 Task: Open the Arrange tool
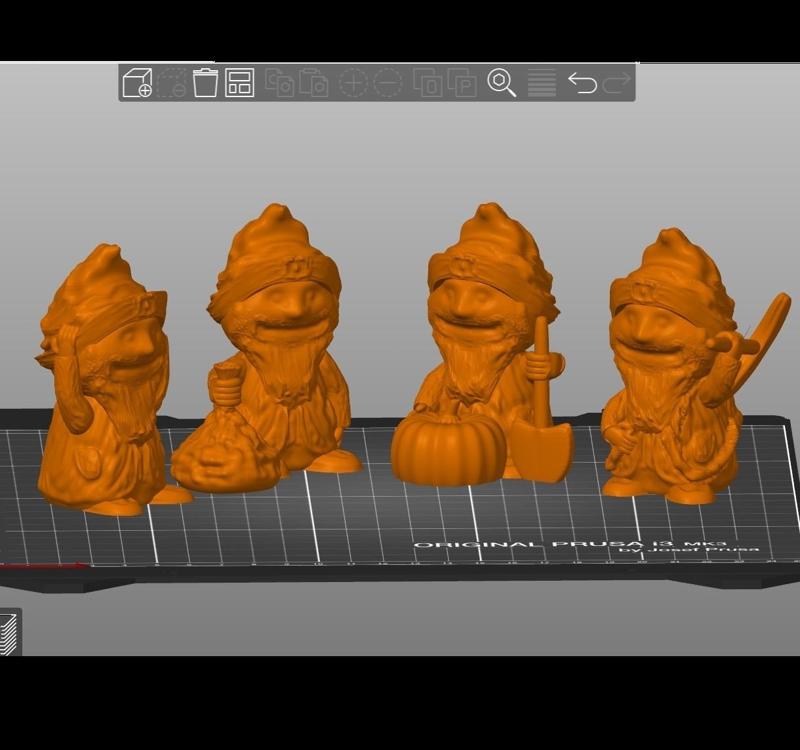[x=240, y=84]
